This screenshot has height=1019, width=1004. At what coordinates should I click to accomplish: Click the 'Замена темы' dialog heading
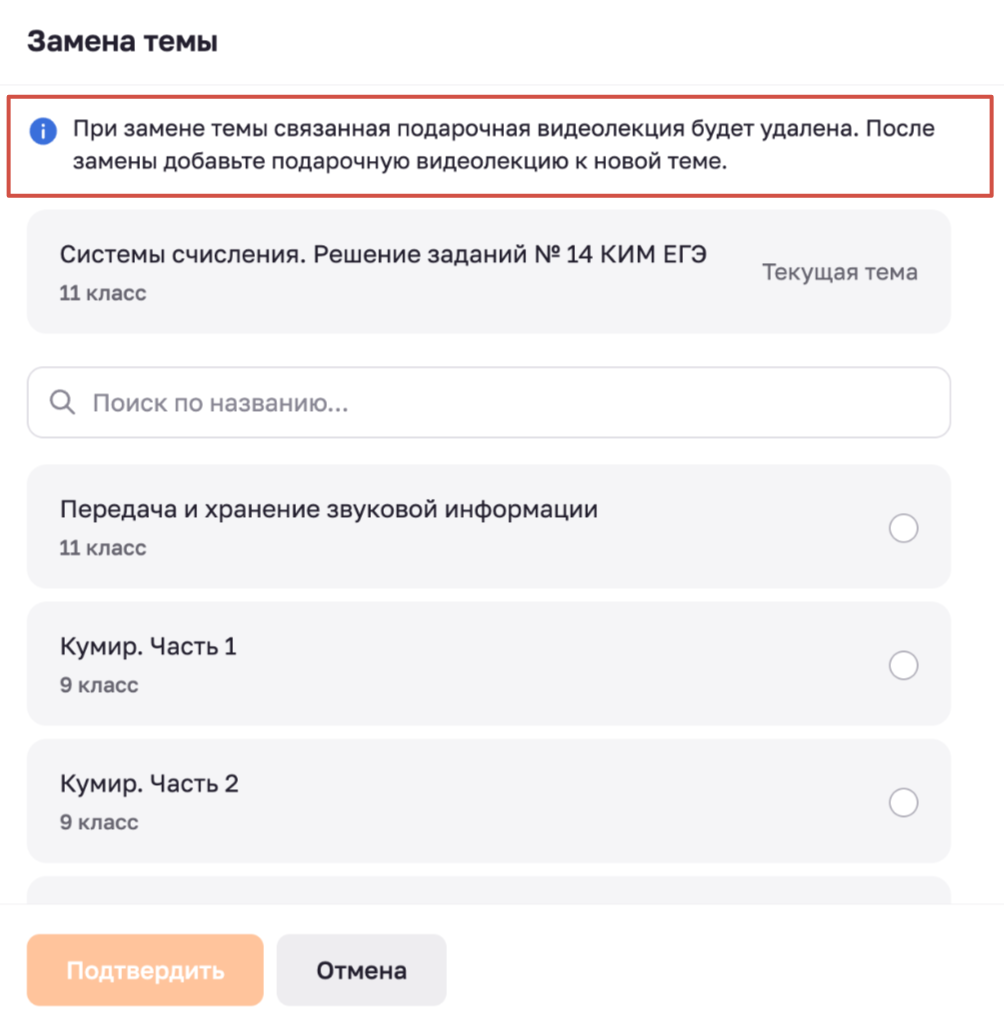point(122,41)
